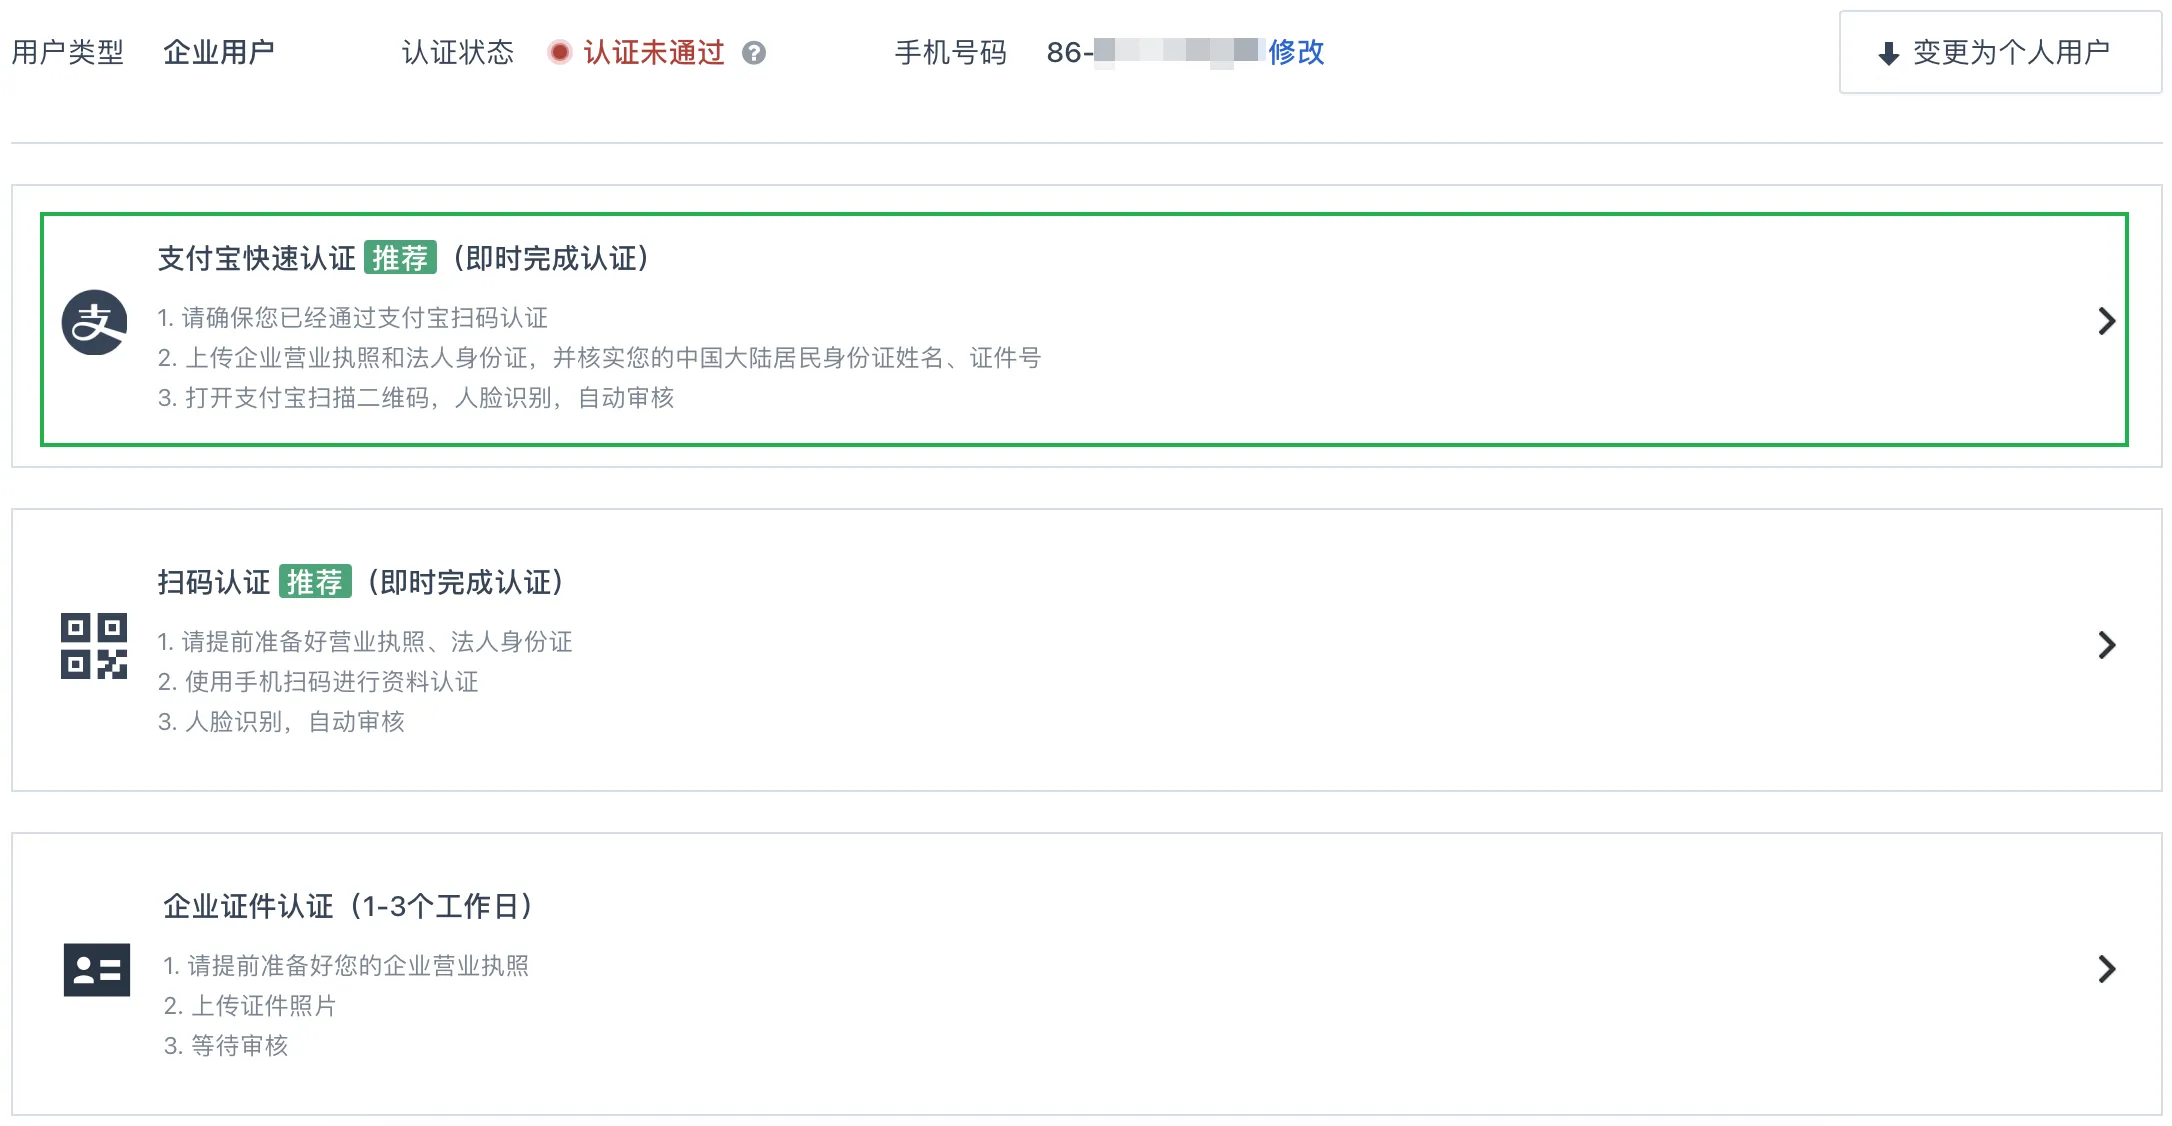Open 企业证件认证 (1-3个工作日) option
Image resolution: width=2172 pixels, height=1126 pixels.
[x=1086, y=974]
